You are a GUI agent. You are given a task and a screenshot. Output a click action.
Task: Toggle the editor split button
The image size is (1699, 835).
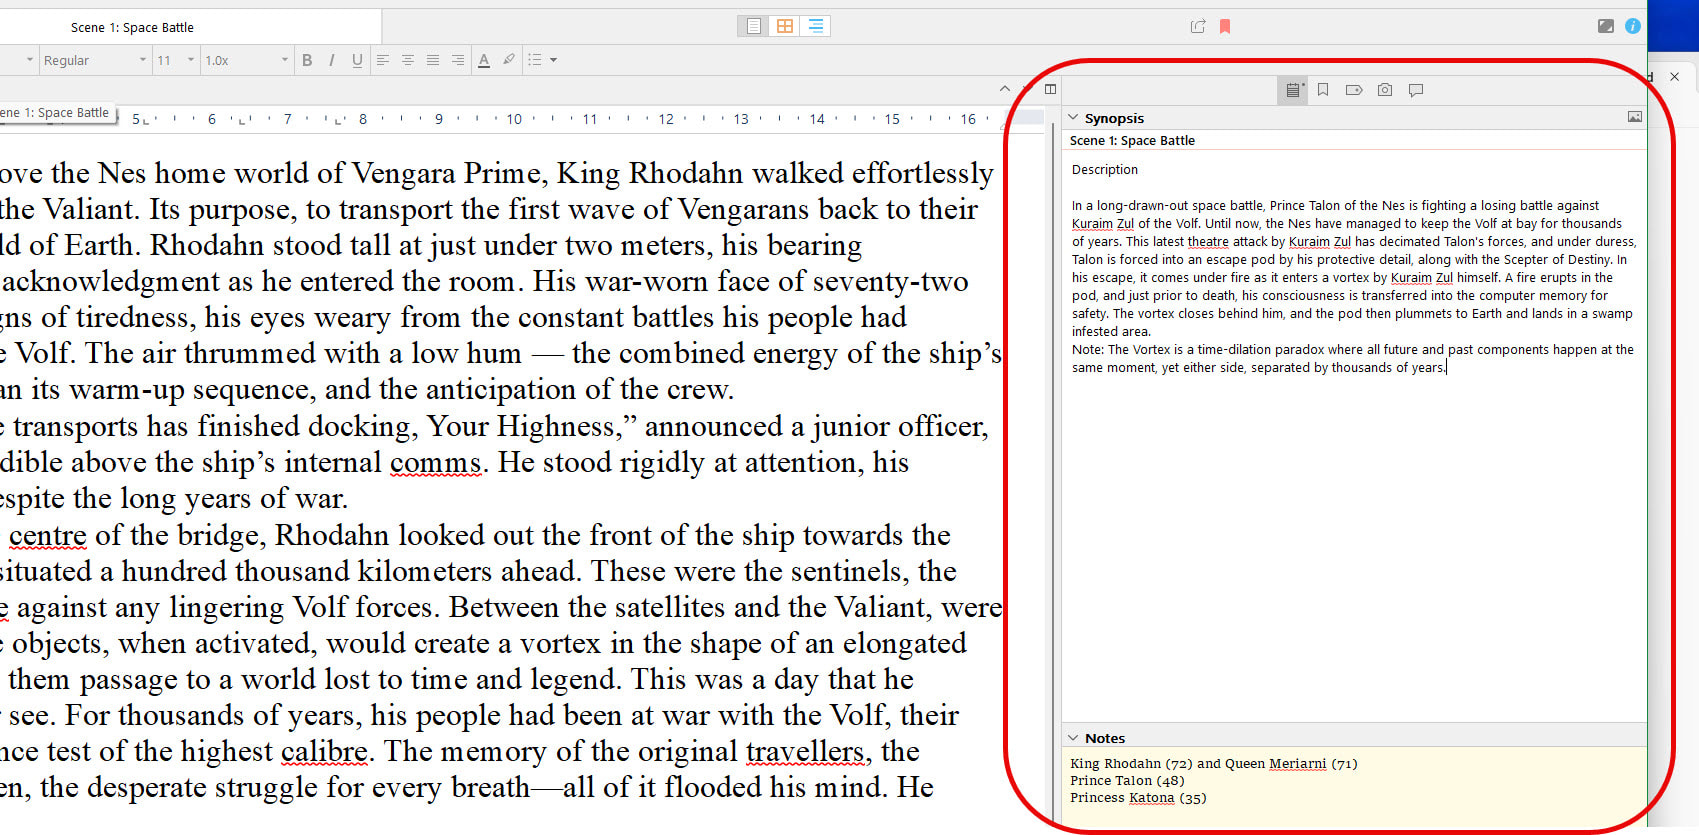(x=1050, y=89)
